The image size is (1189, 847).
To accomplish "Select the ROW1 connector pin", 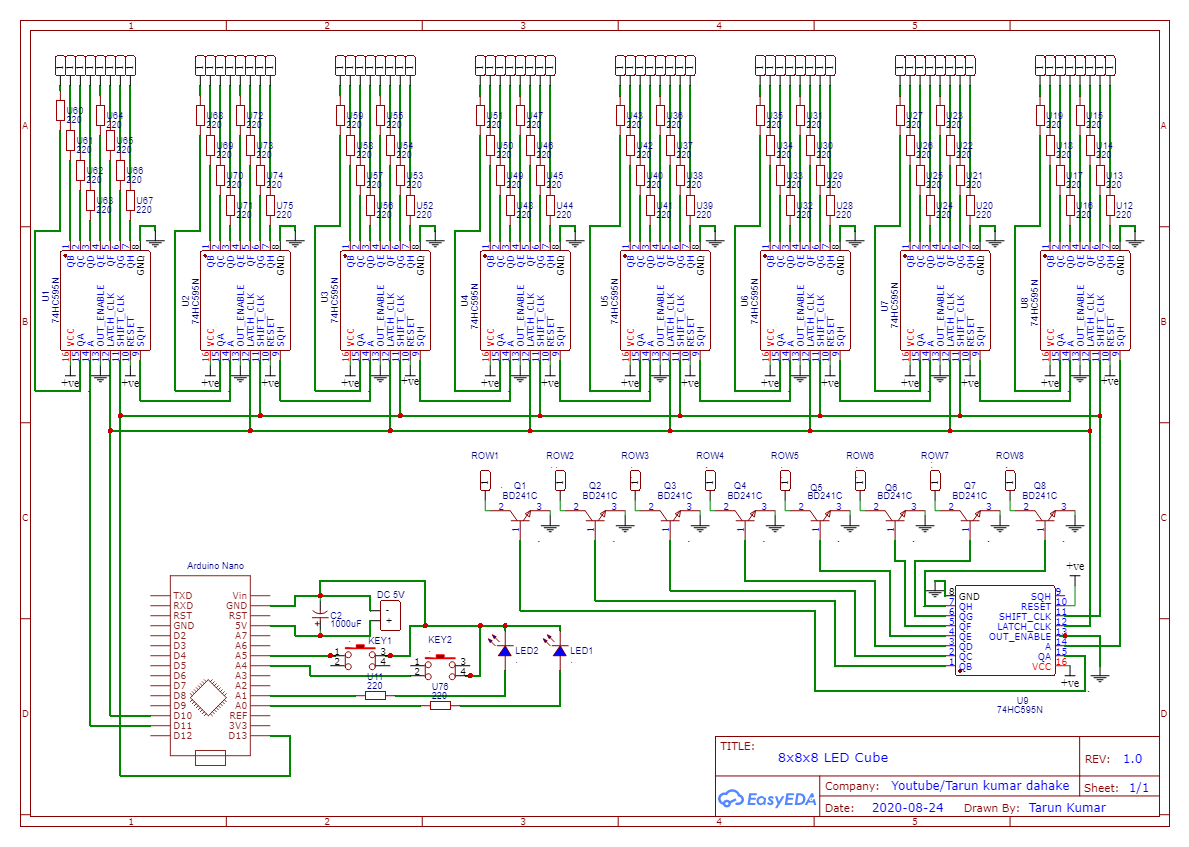I will [x=485, y=479].
